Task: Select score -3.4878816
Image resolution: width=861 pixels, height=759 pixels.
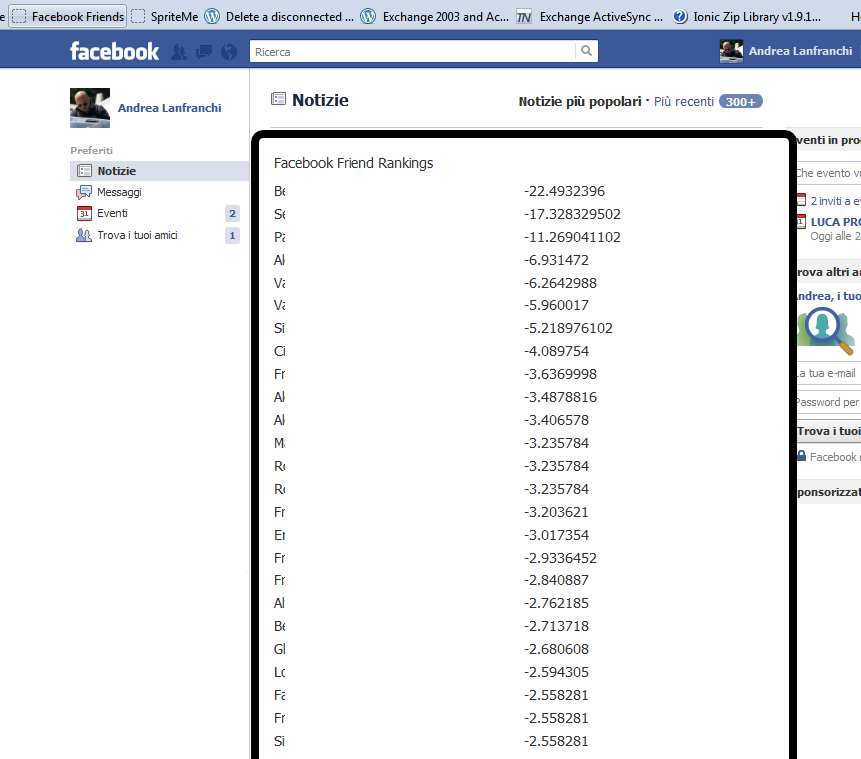Action: 560,397
